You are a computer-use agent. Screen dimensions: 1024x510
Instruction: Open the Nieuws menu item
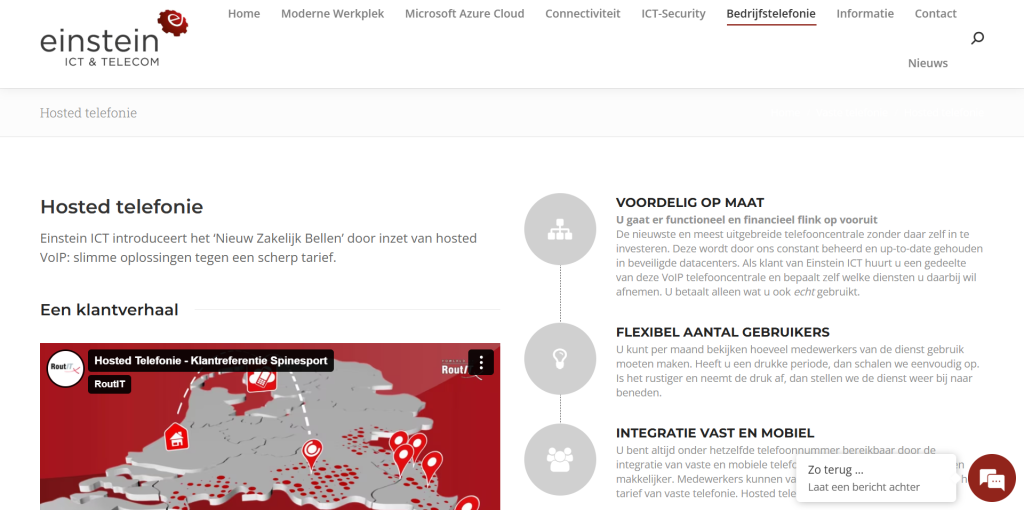pyautogui.click(x=927, y=63)
